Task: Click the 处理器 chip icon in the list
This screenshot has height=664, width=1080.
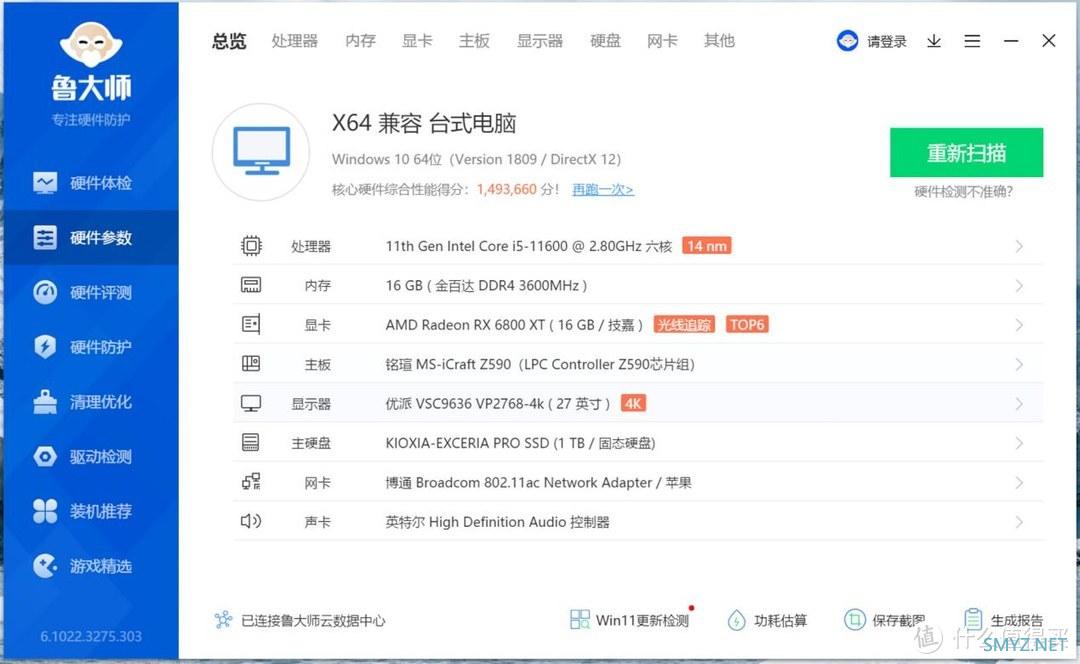Action: [x=251, y=246]
